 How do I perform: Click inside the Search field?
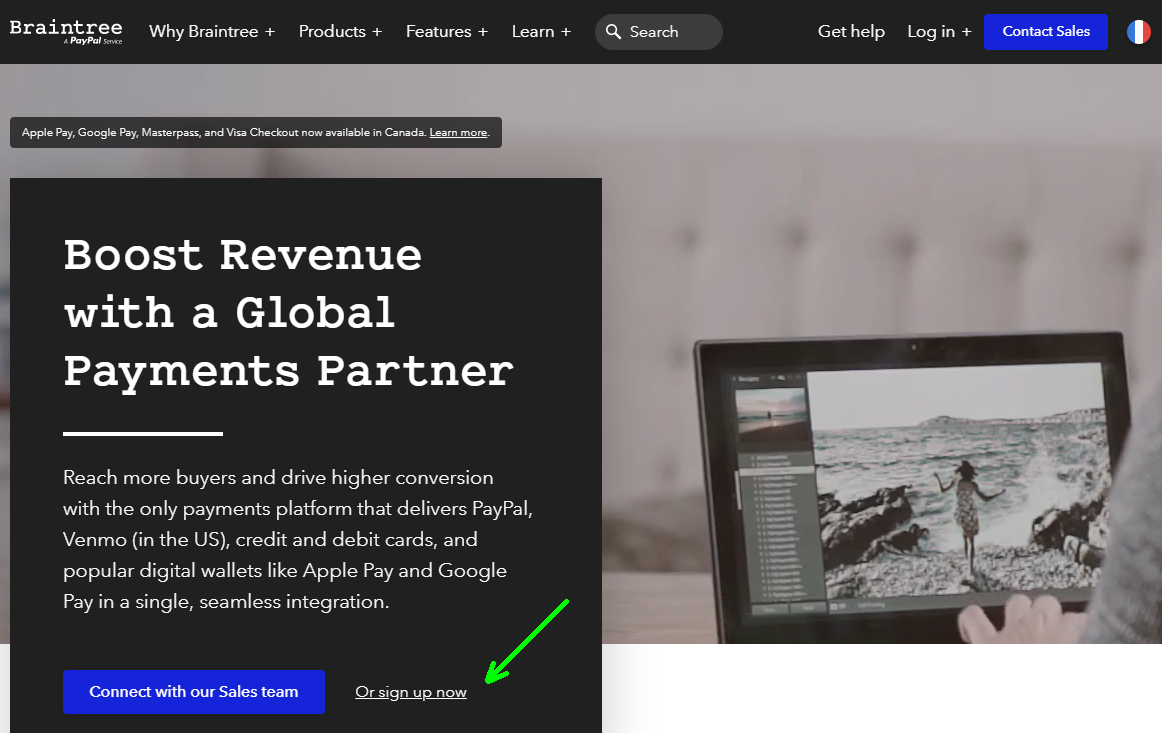coord(660,31)
